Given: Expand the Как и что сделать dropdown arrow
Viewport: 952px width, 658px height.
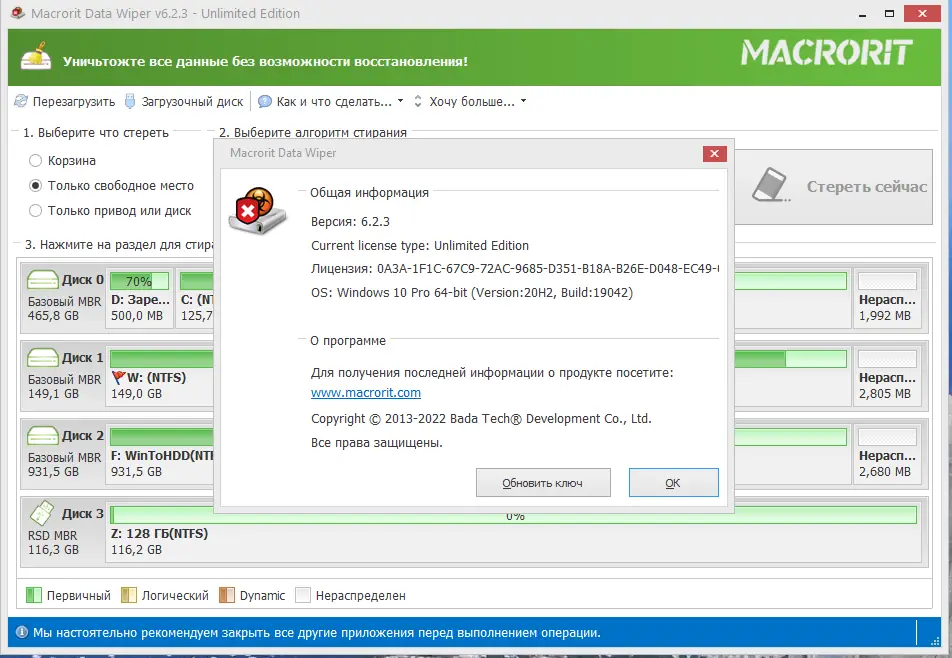Looking at the screenshot, I should coord(400,101).
